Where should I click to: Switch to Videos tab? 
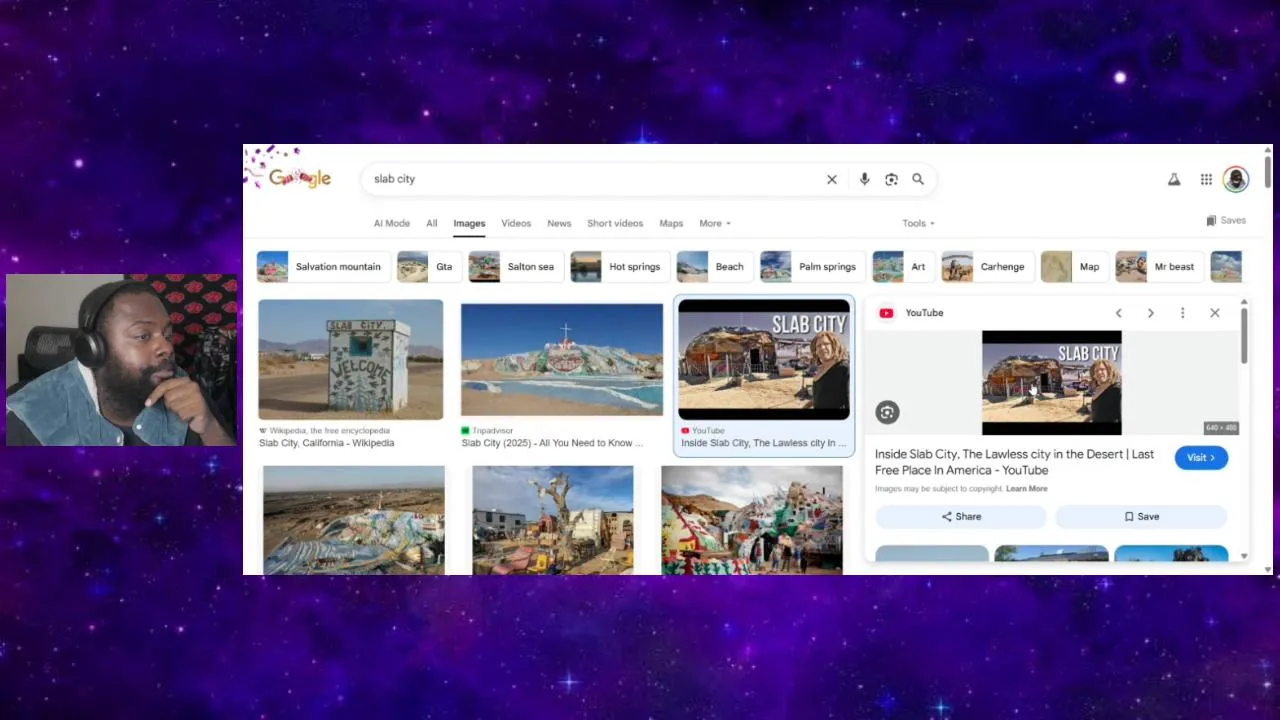(x=516, y=223)
